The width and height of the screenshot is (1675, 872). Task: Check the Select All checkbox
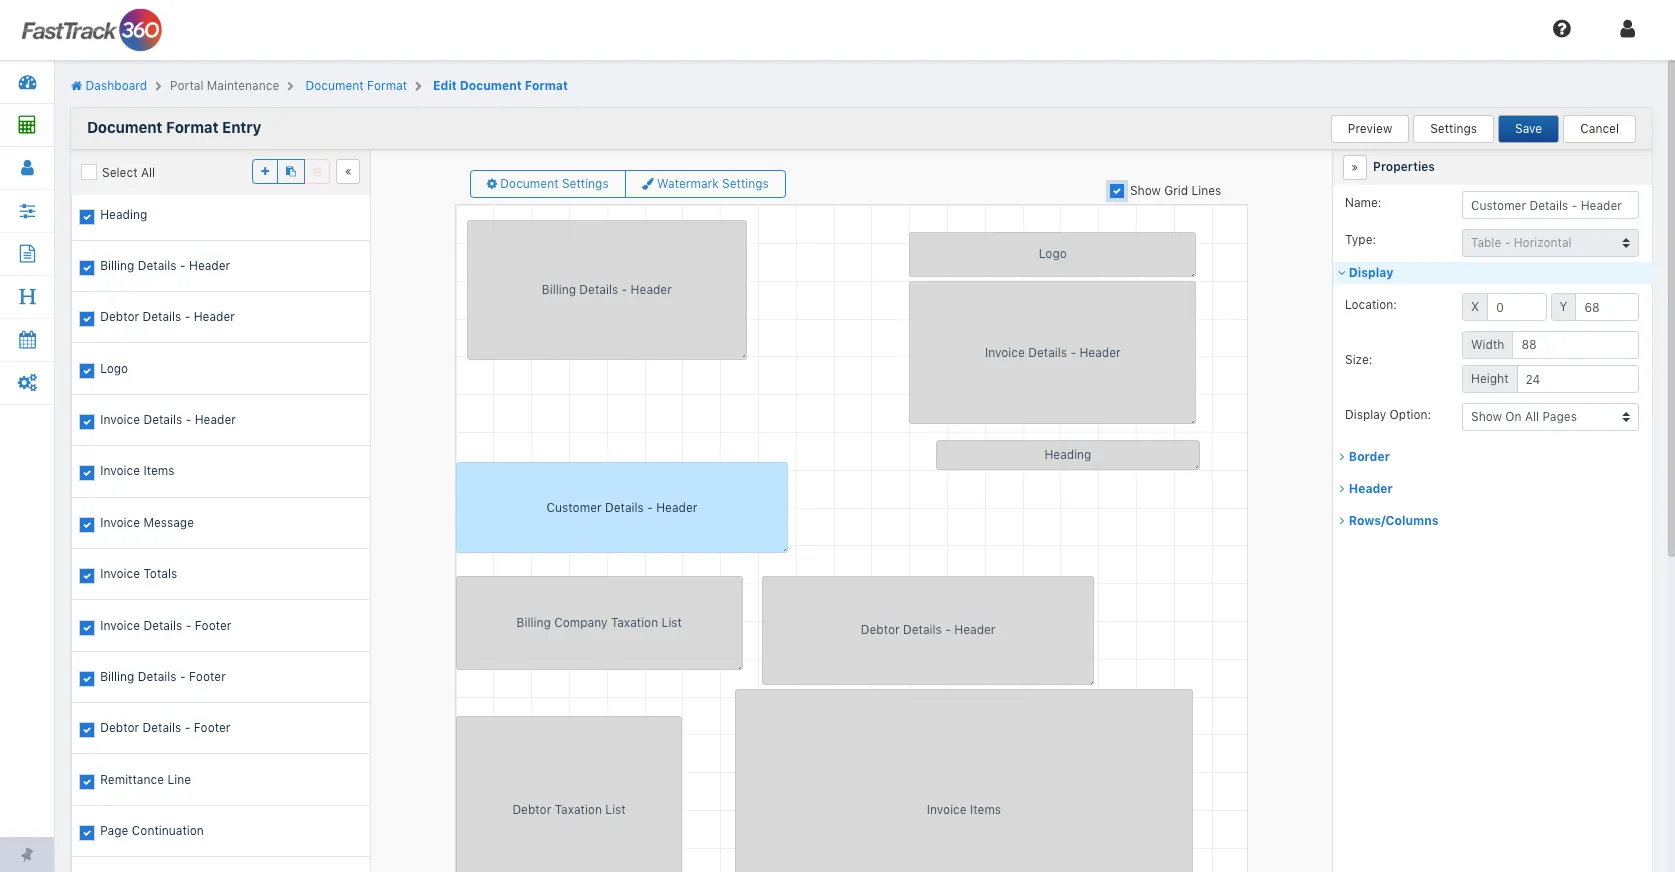pyautogui.click(x=89, y=173)
